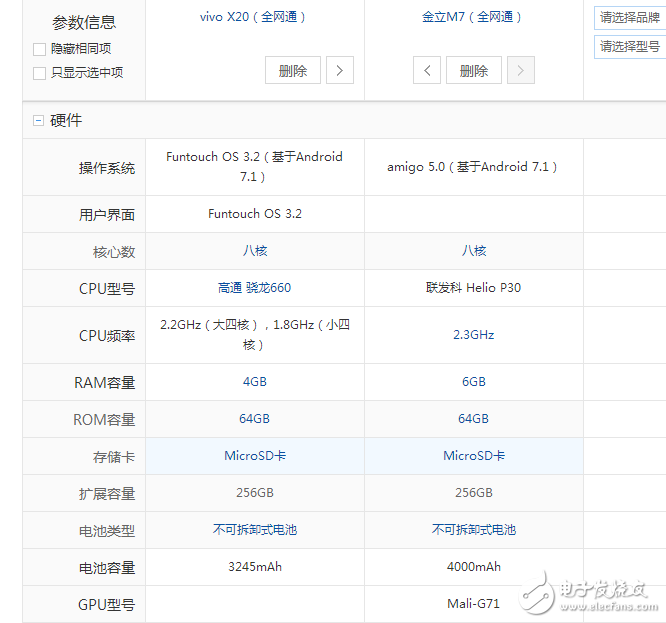Select Funtouch OS 3.2 (基于Android 7.1) cell

255,167
